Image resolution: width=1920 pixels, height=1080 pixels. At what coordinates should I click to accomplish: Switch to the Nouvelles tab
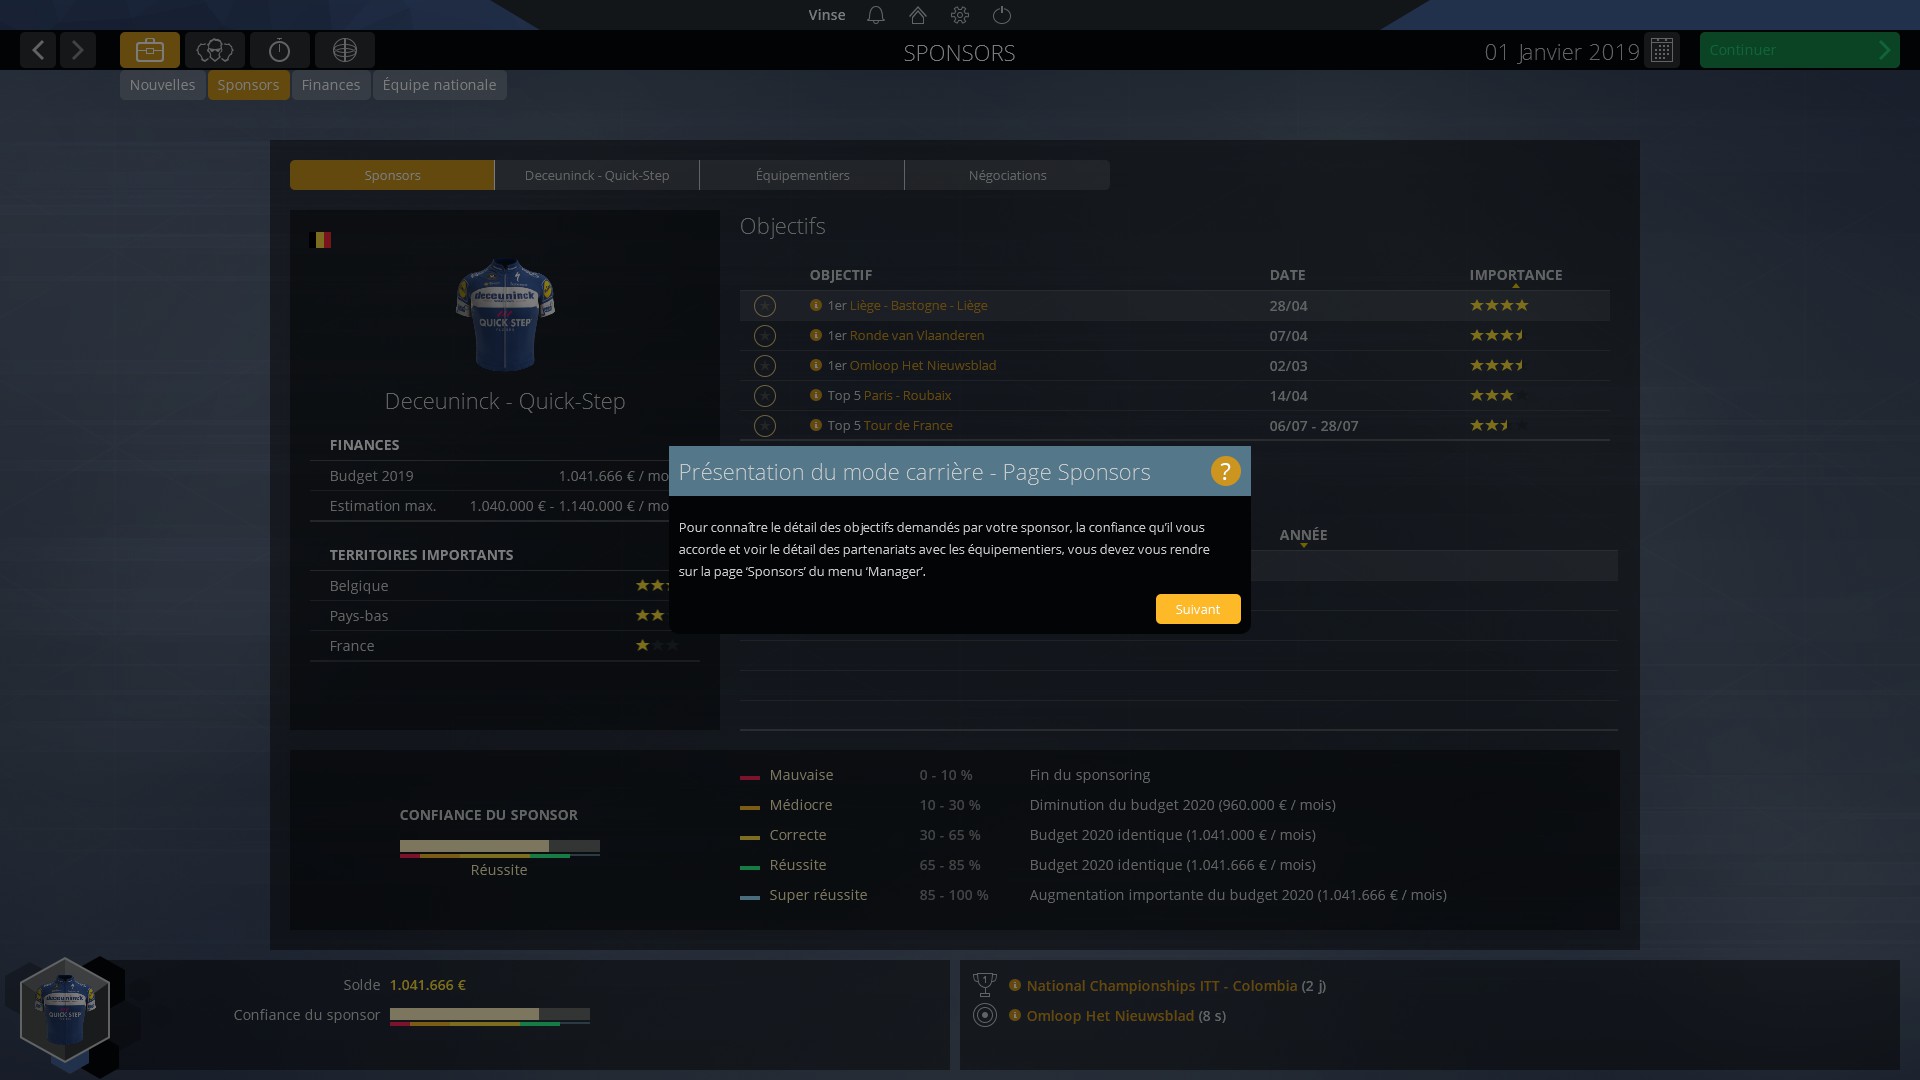point(162,85)
